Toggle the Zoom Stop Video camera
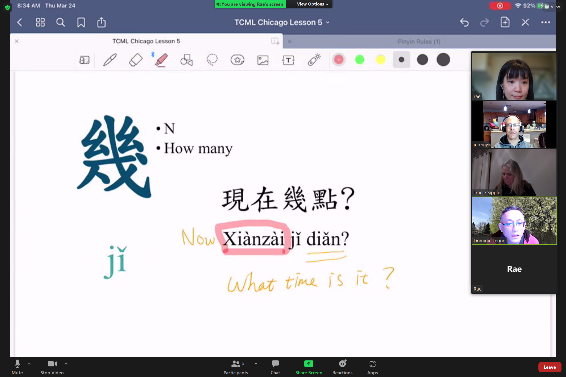The image size is (566, 377). tap(52, 367)
